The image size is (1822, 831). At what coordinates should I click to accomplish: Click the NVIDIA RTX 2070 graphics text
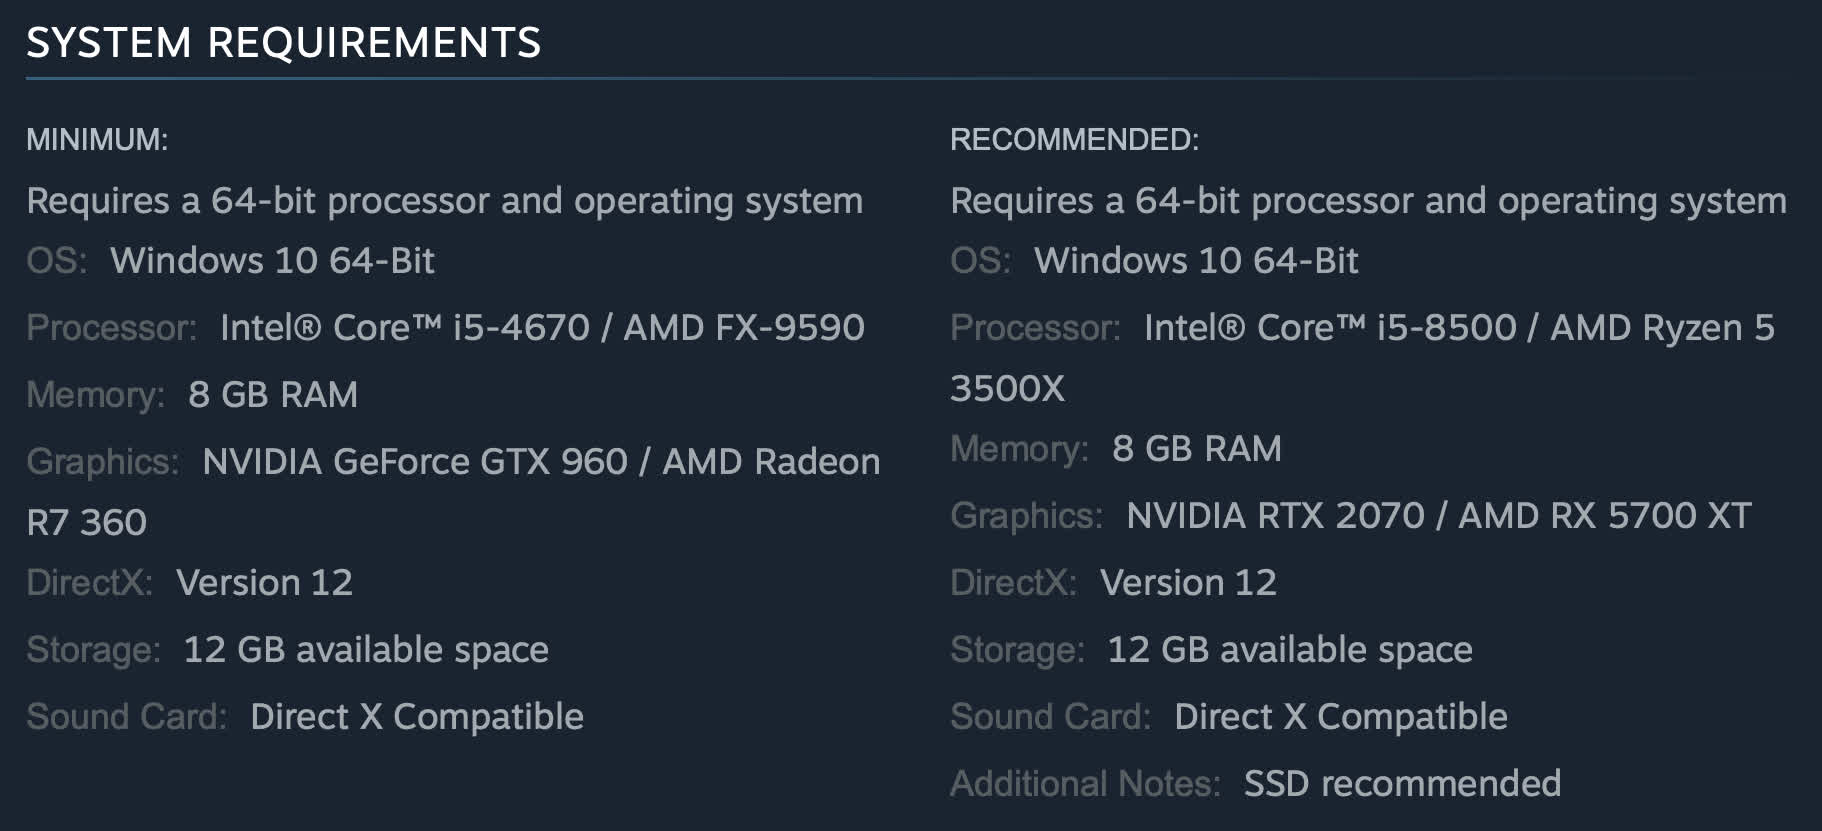point(1275,516)
